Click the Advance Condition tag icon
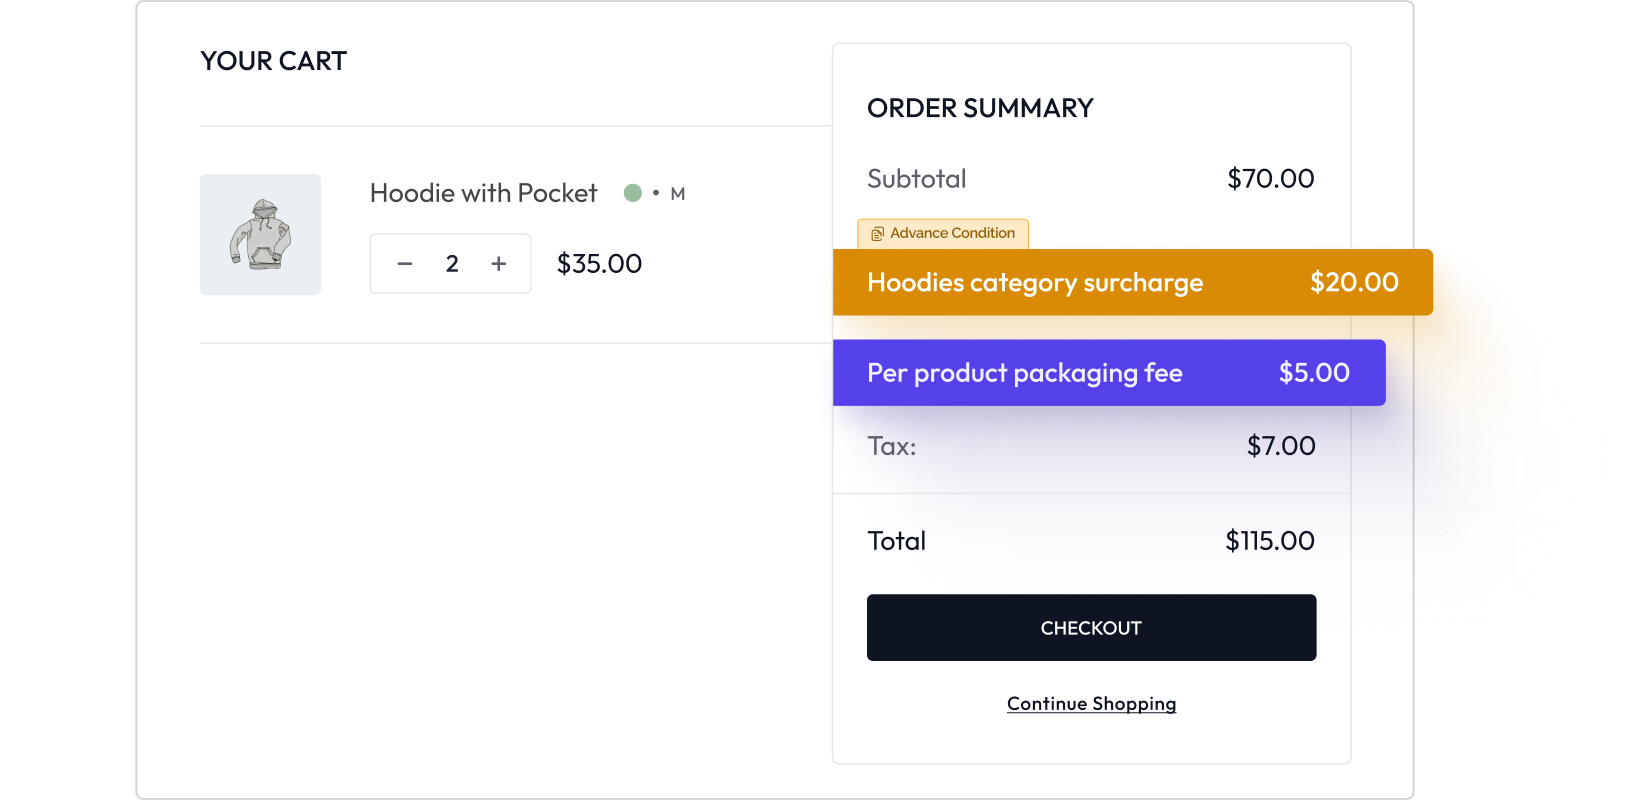The height and width of the screenshot is (800, 1649). click(x=877, y=234)
